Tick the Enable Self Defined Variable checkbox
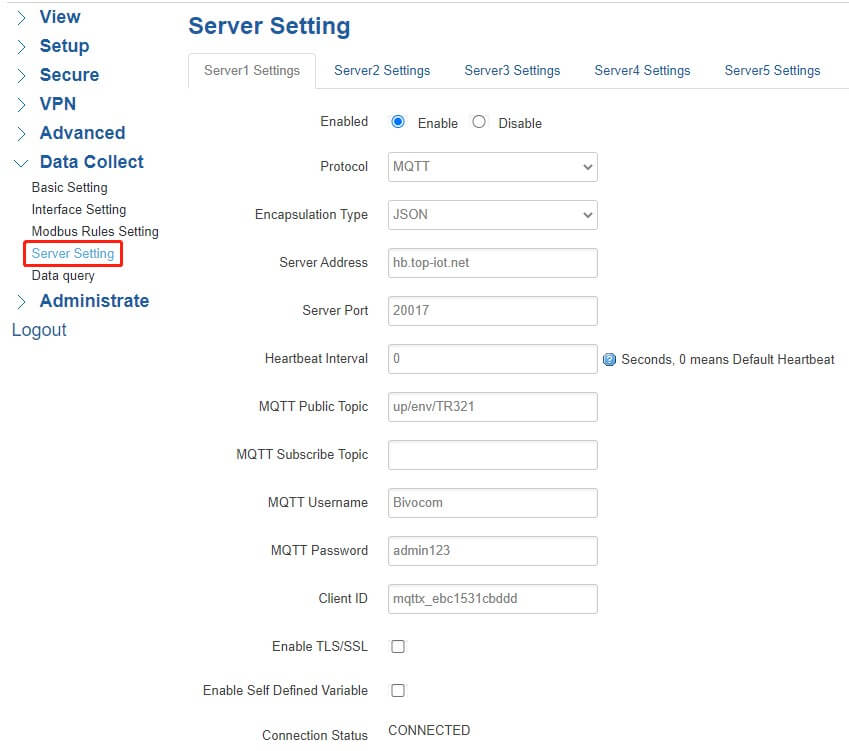This screenshot has height=751, width=849. pyautogui.click(x=398, y=690)
